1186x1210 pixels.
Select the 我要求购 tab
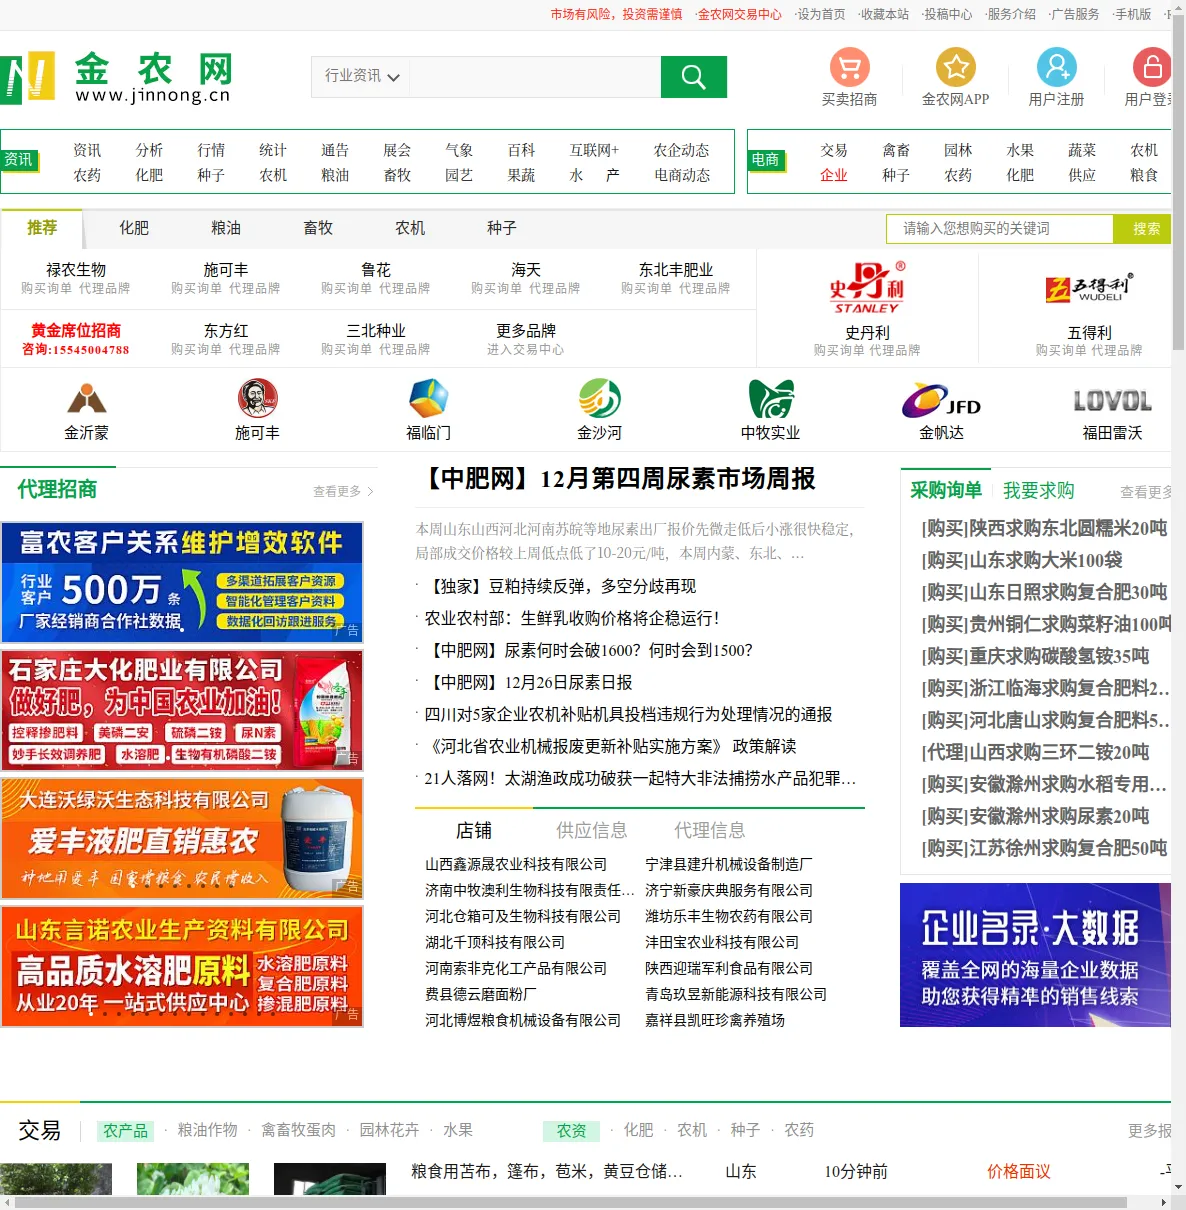[1039, 490]
